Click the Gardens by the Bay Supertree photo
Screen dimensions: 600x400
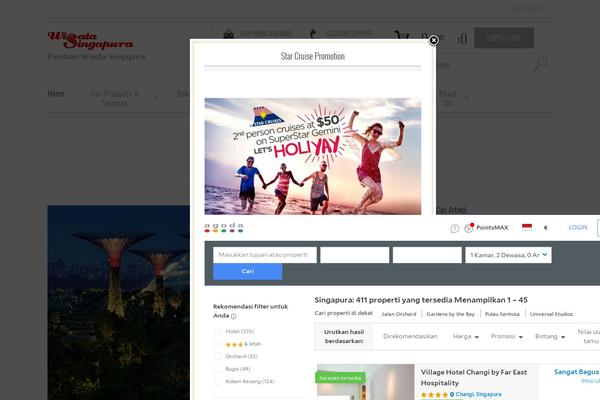pos(119,302)
